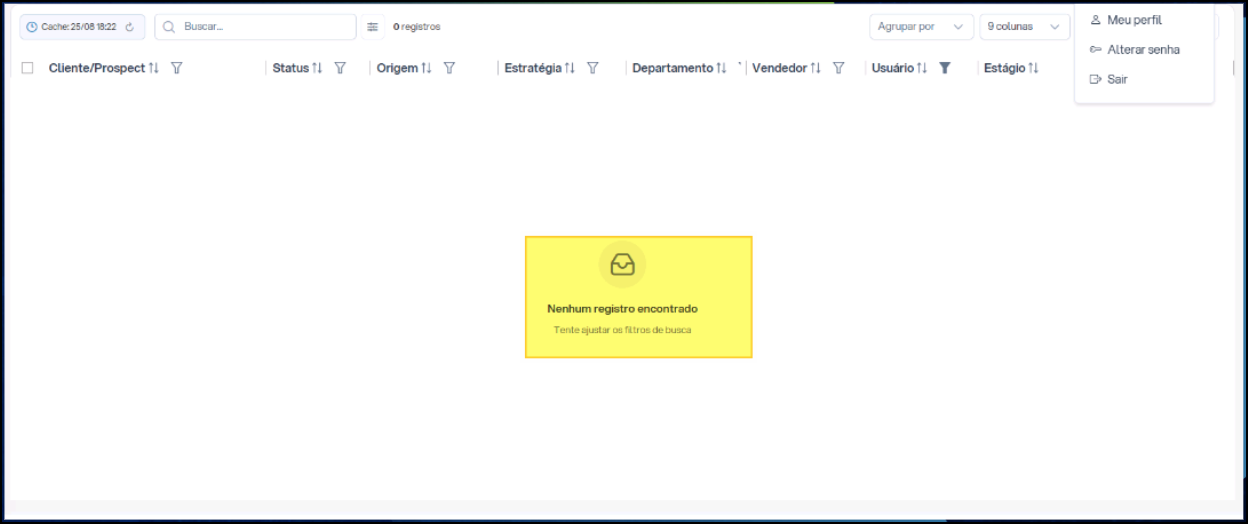Click the exit icon beside Sair
The height and width of the screenshot is (524, 1248).
tap(1095, 79)
